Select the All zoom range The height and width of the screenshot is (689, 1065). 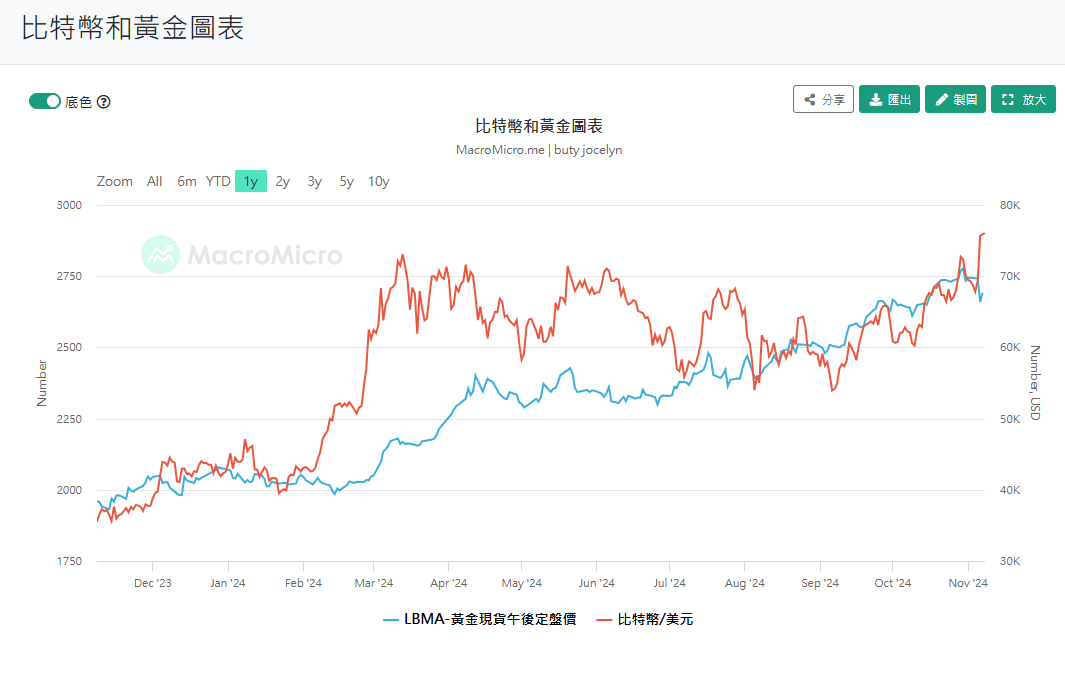154,181
